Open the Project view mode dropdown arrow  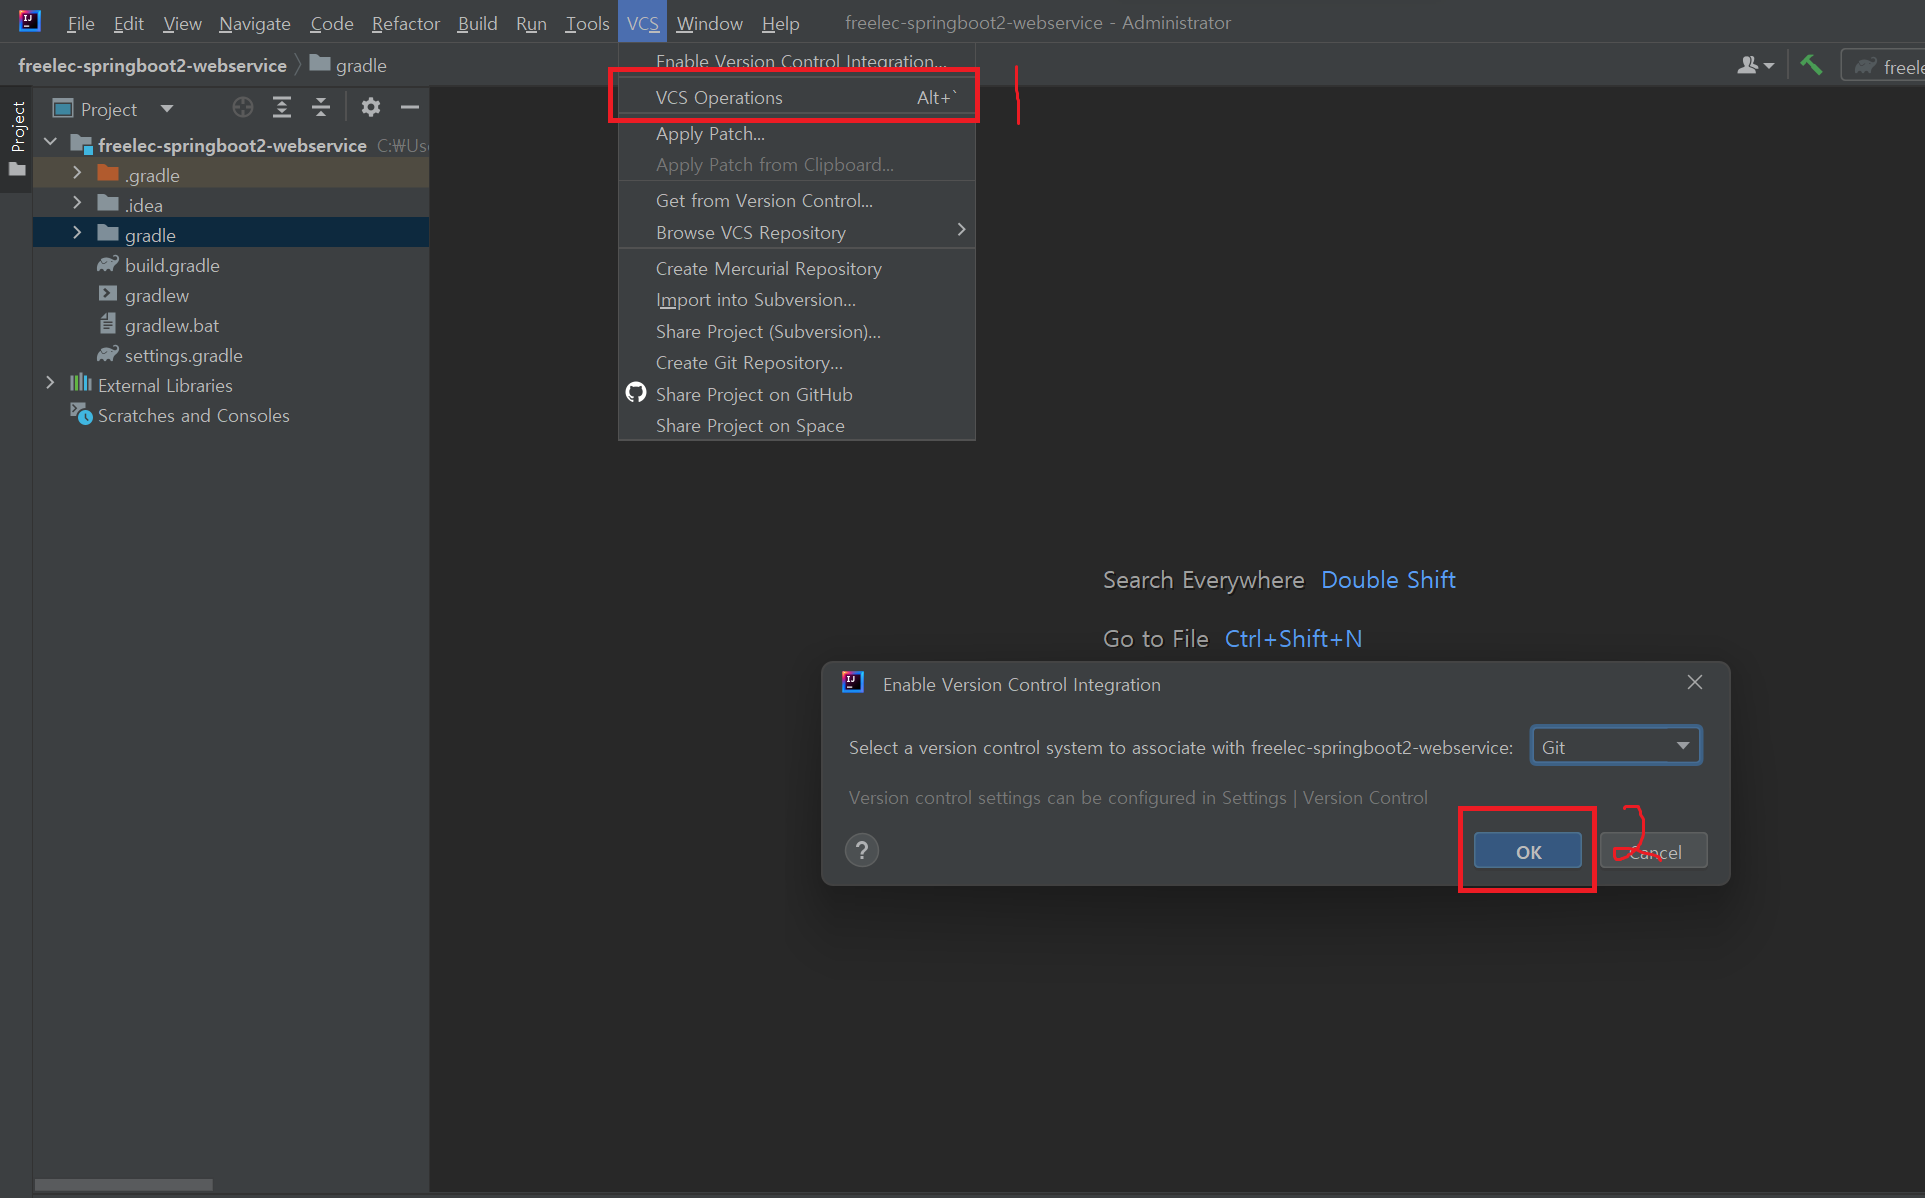tap(167, 109)
